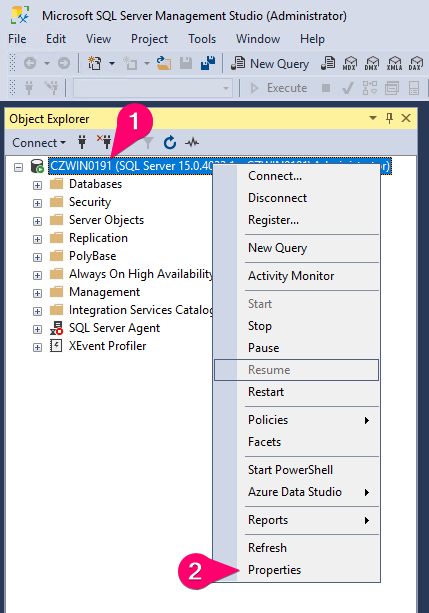Open the File menu

(17, 39)
